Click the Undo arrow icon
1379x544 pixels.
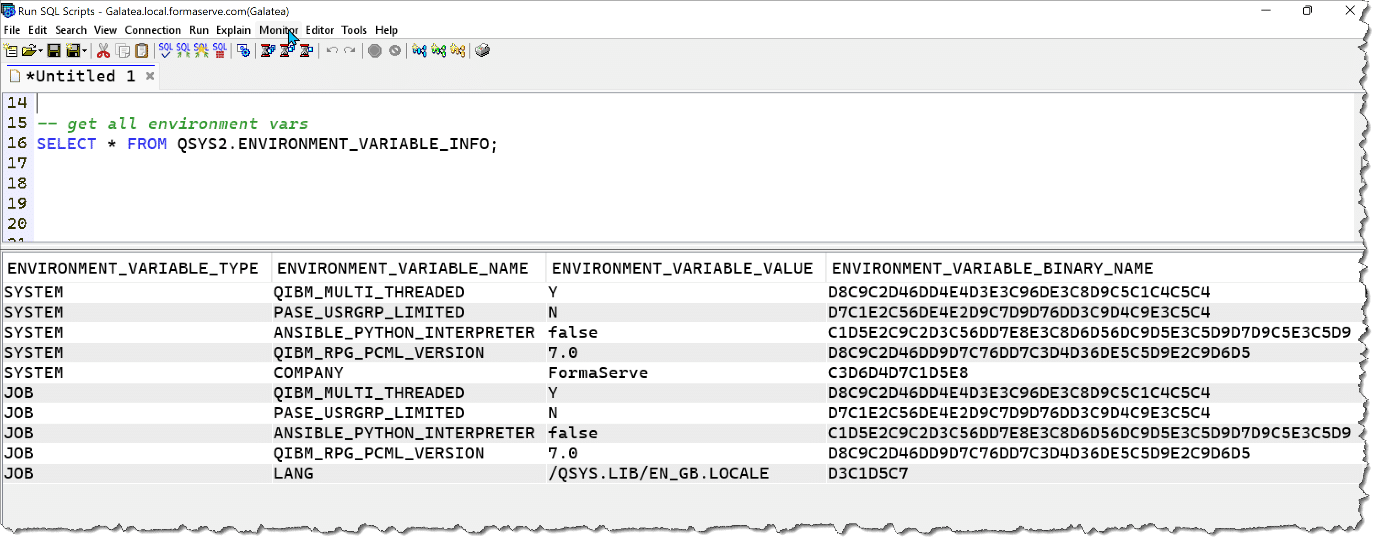click(x=332, y=51)
